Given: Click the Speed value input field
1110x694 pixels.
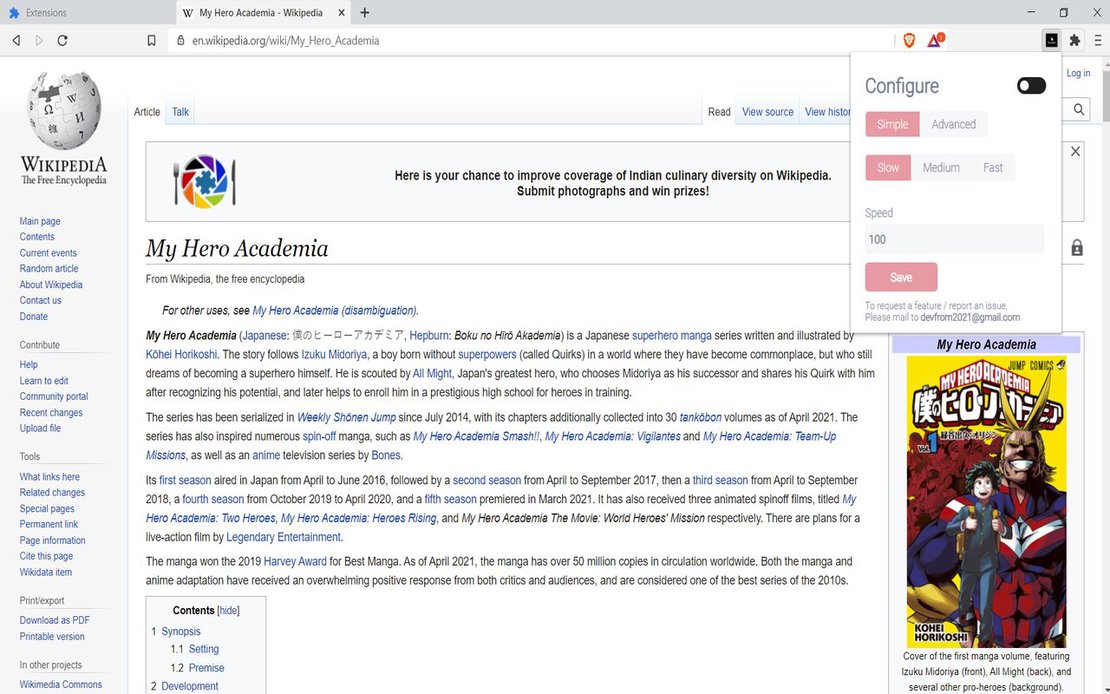Looking at the screenshot, I should (953, 239).
